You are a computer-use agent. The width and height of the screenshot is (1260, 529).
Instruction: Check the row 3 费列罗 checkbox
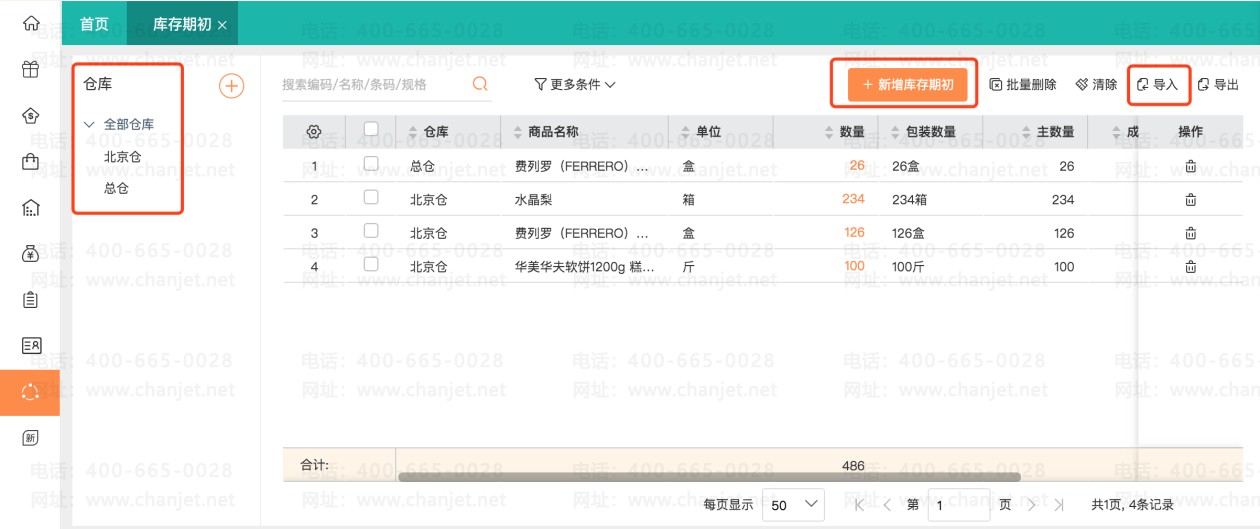[371, 230]
